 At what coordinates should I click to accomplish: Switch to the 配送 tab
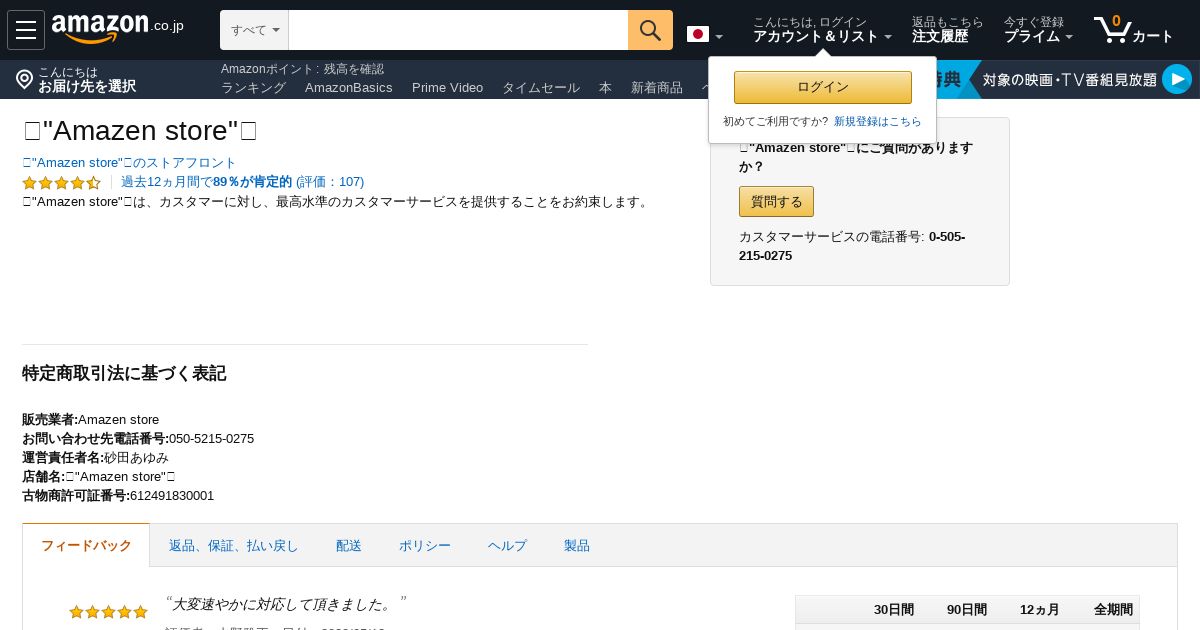pos(349,545)
